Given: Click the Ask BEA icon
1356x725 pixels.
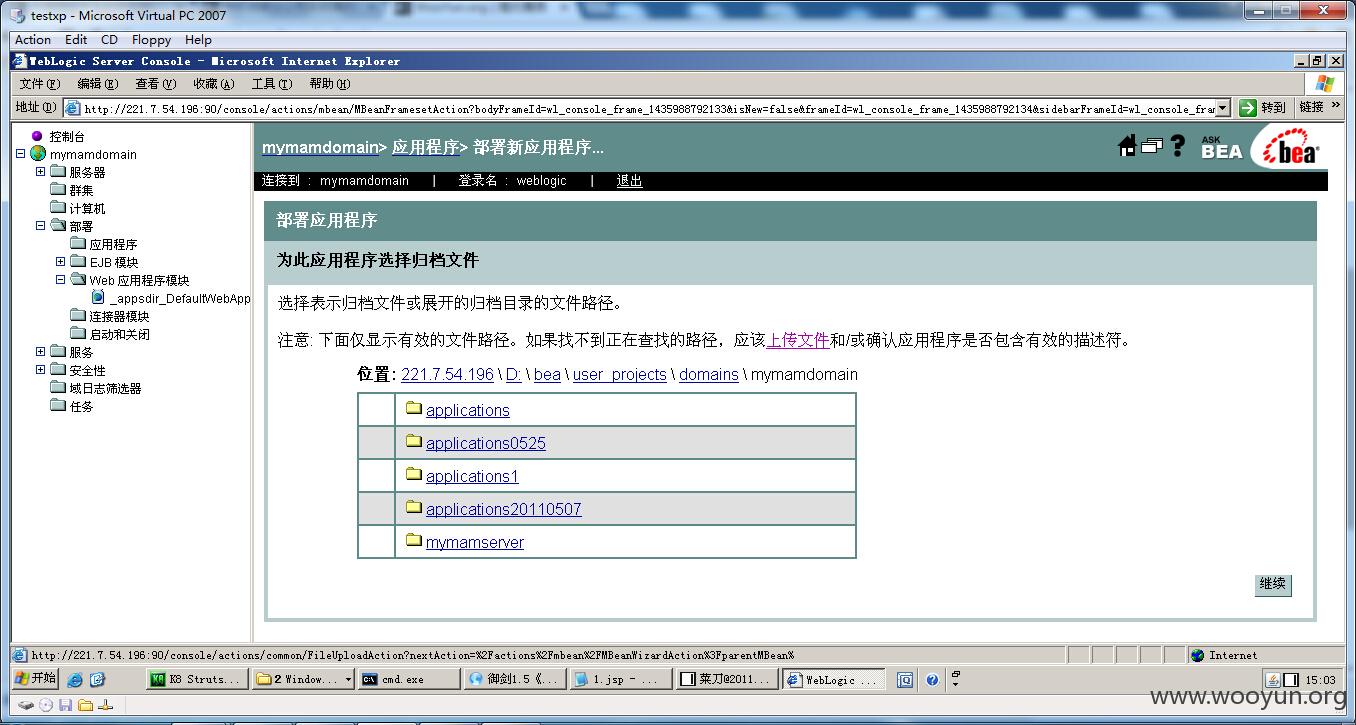Looking at the screenshot, I should click(1221, 148).
